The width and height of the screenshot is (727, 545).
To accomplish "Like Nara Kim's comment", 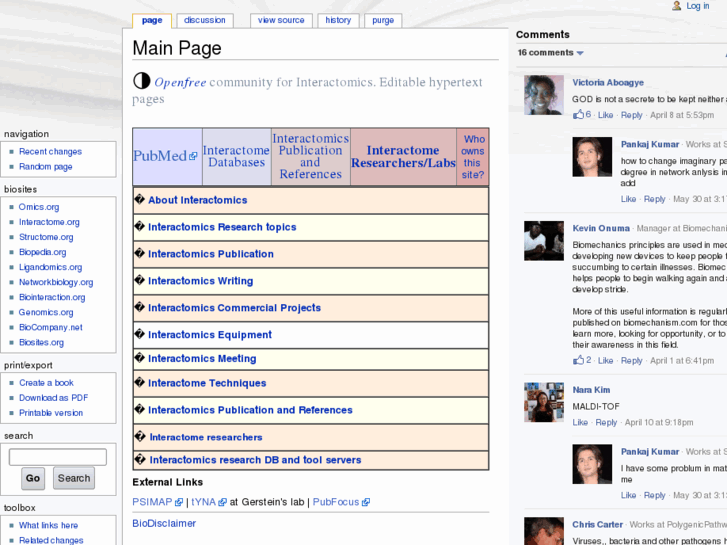I will click(x=580, y=423).
